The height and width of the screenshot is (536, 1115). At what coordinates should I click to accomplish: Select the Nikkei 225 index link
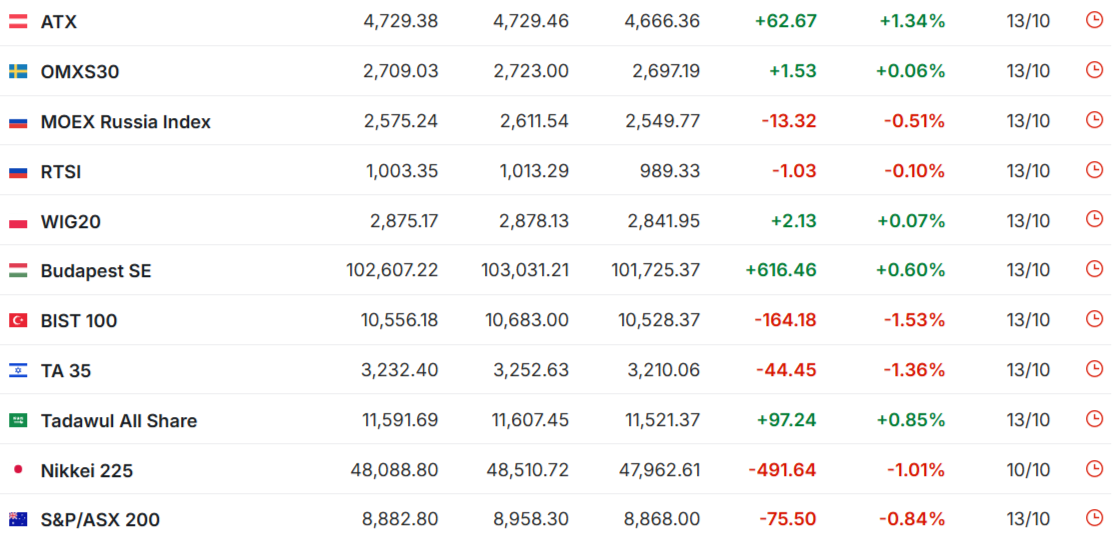(87, 471)
